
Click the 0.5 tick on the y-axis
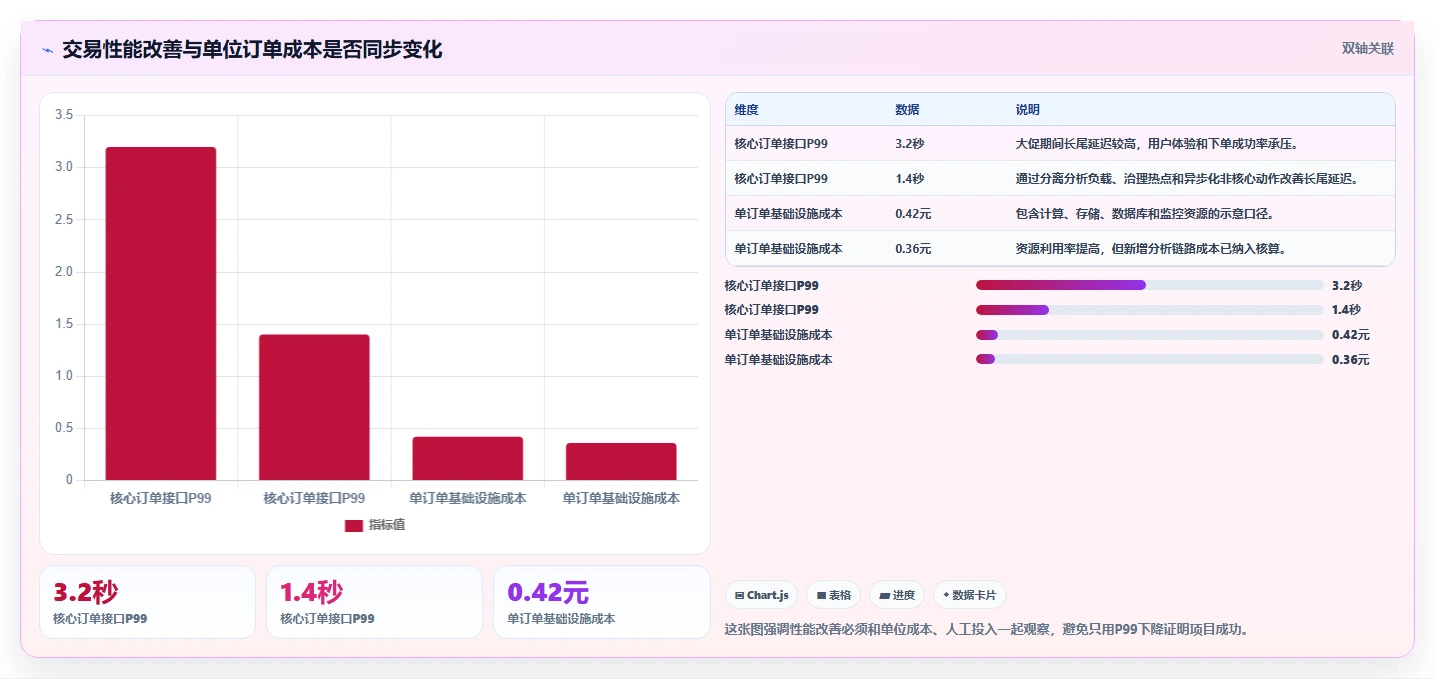(64, 428)
